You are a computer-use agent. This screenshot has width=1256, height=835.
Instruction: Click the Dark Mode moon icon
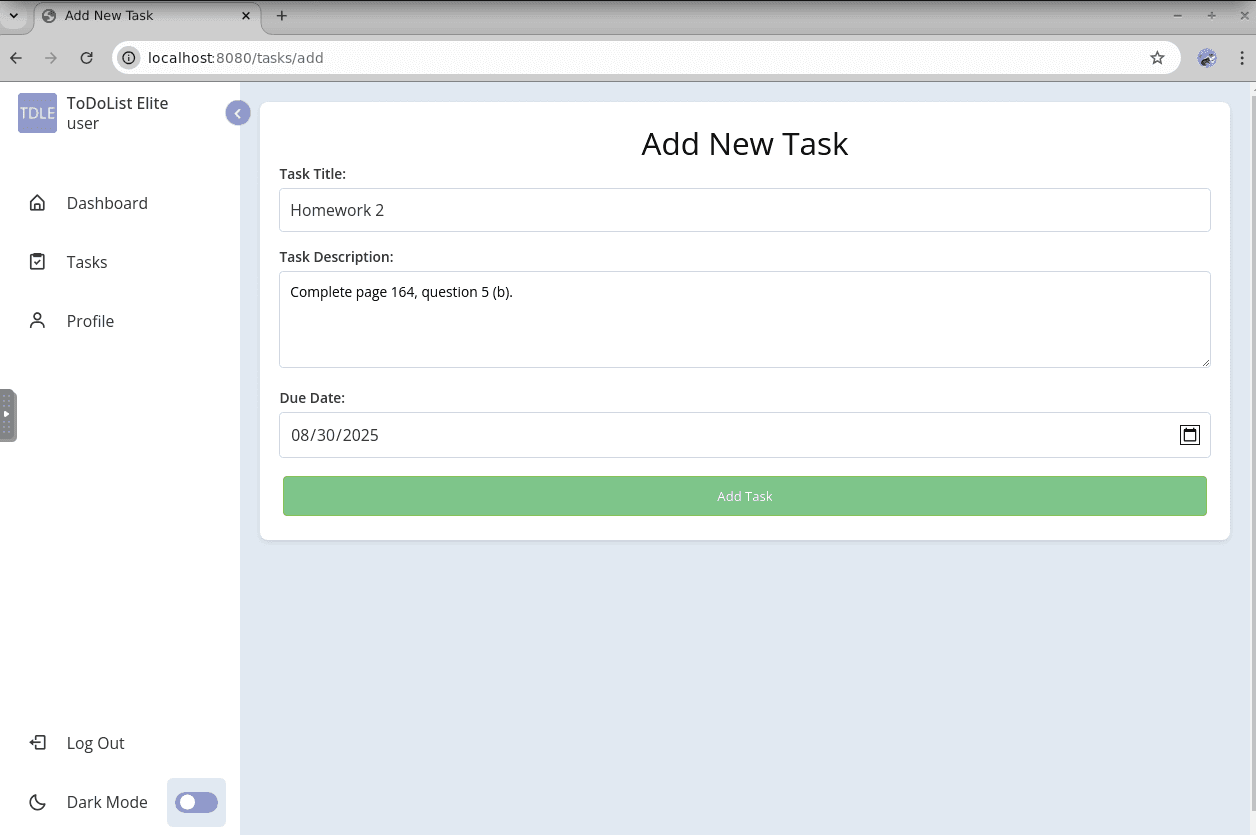(37, 802)
